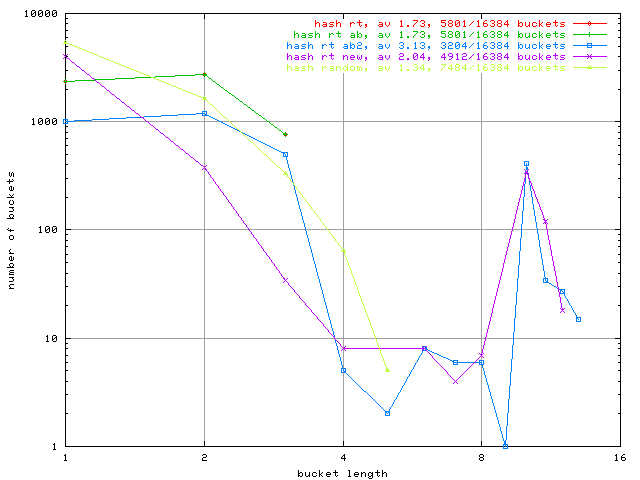Click the purple cross legend line sample
The width and height of the screenshot is (640, 480).
(589, 57)
